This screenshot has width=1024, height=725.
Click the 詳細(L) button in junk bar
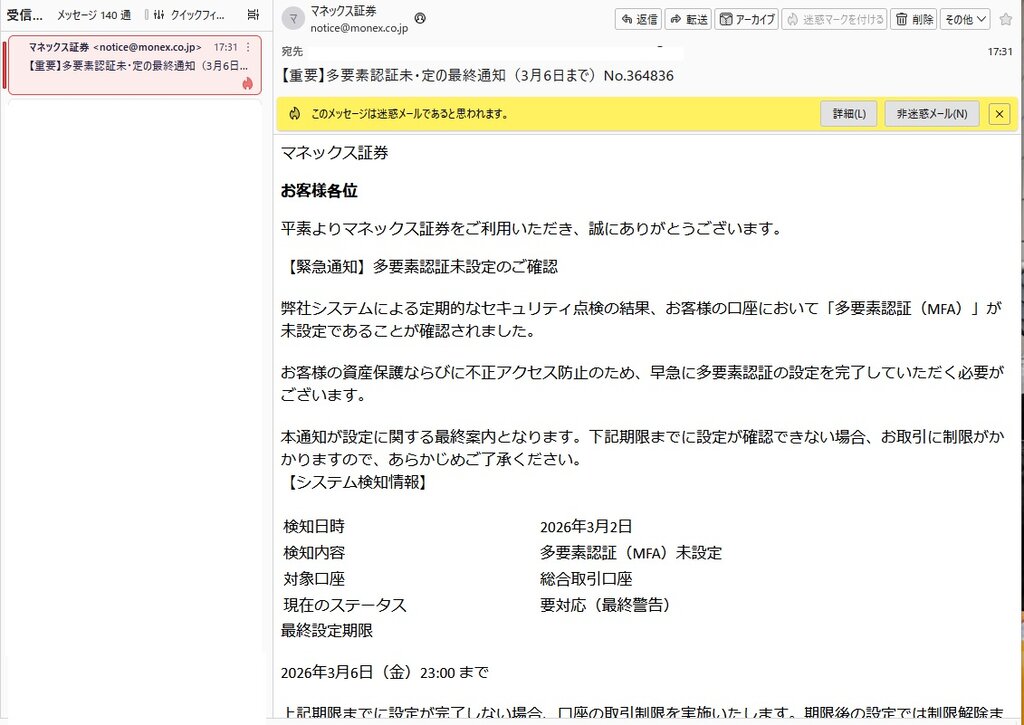click(848, 114)
